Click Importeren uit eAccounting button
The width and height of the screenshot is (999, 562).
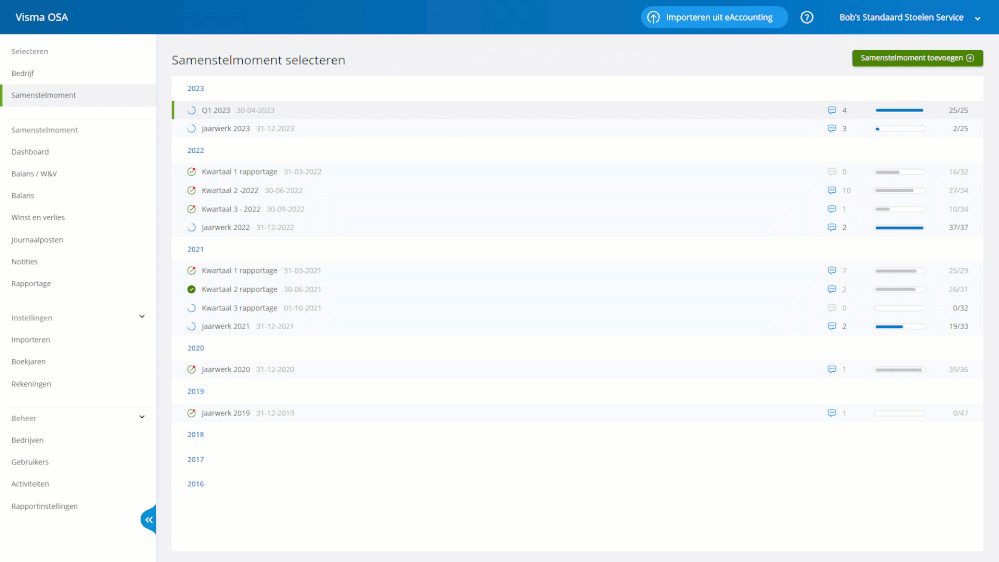coord(714,17)
